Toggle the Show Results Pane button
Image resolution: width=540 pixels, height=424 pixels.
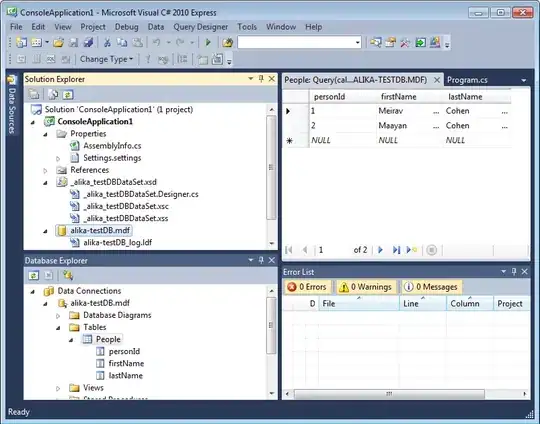[x=66, y=59]
